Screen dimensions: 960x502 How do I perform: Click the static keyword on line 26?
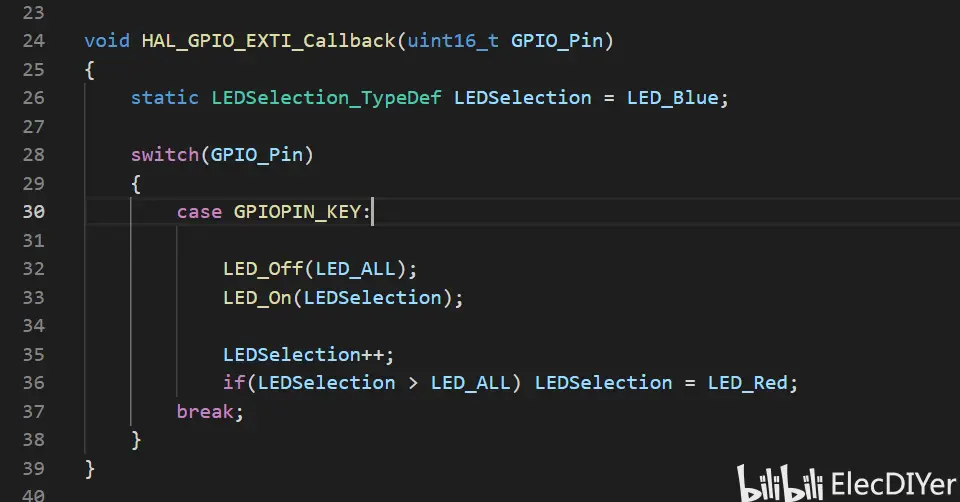[x=165, y=98]
